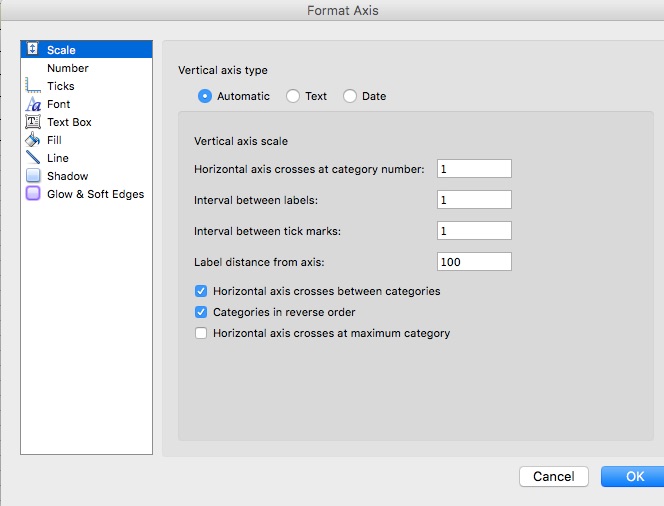Choose the Text axis type radio button
The image size is (664, 506).
293,96
